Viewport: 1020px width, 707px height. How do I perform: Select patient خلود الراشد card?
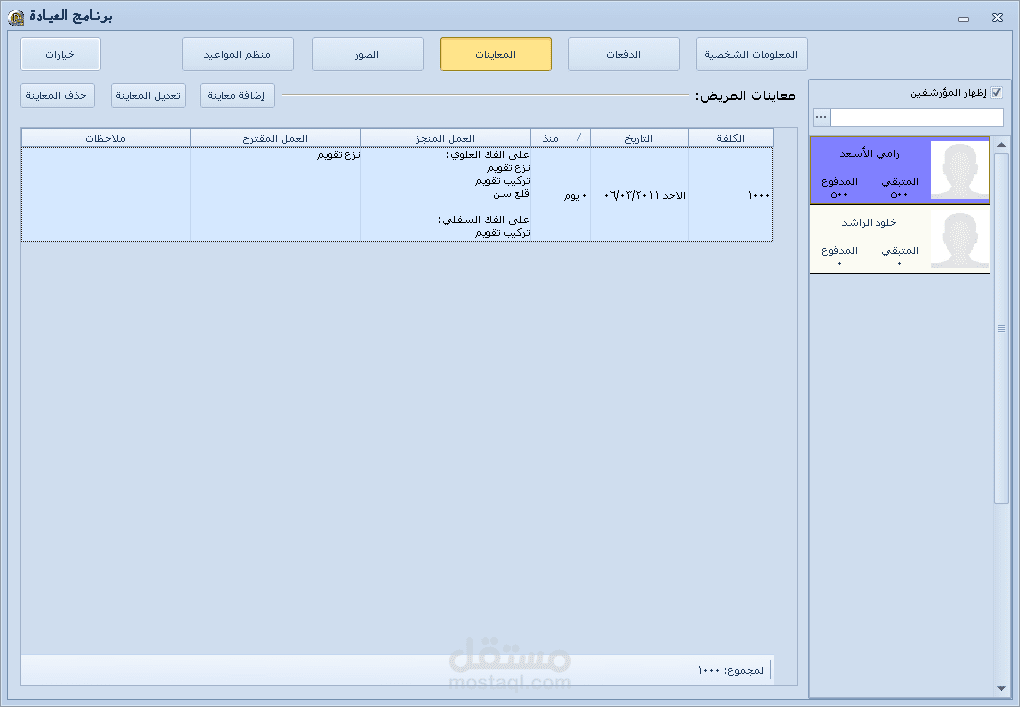coord(900,239)
